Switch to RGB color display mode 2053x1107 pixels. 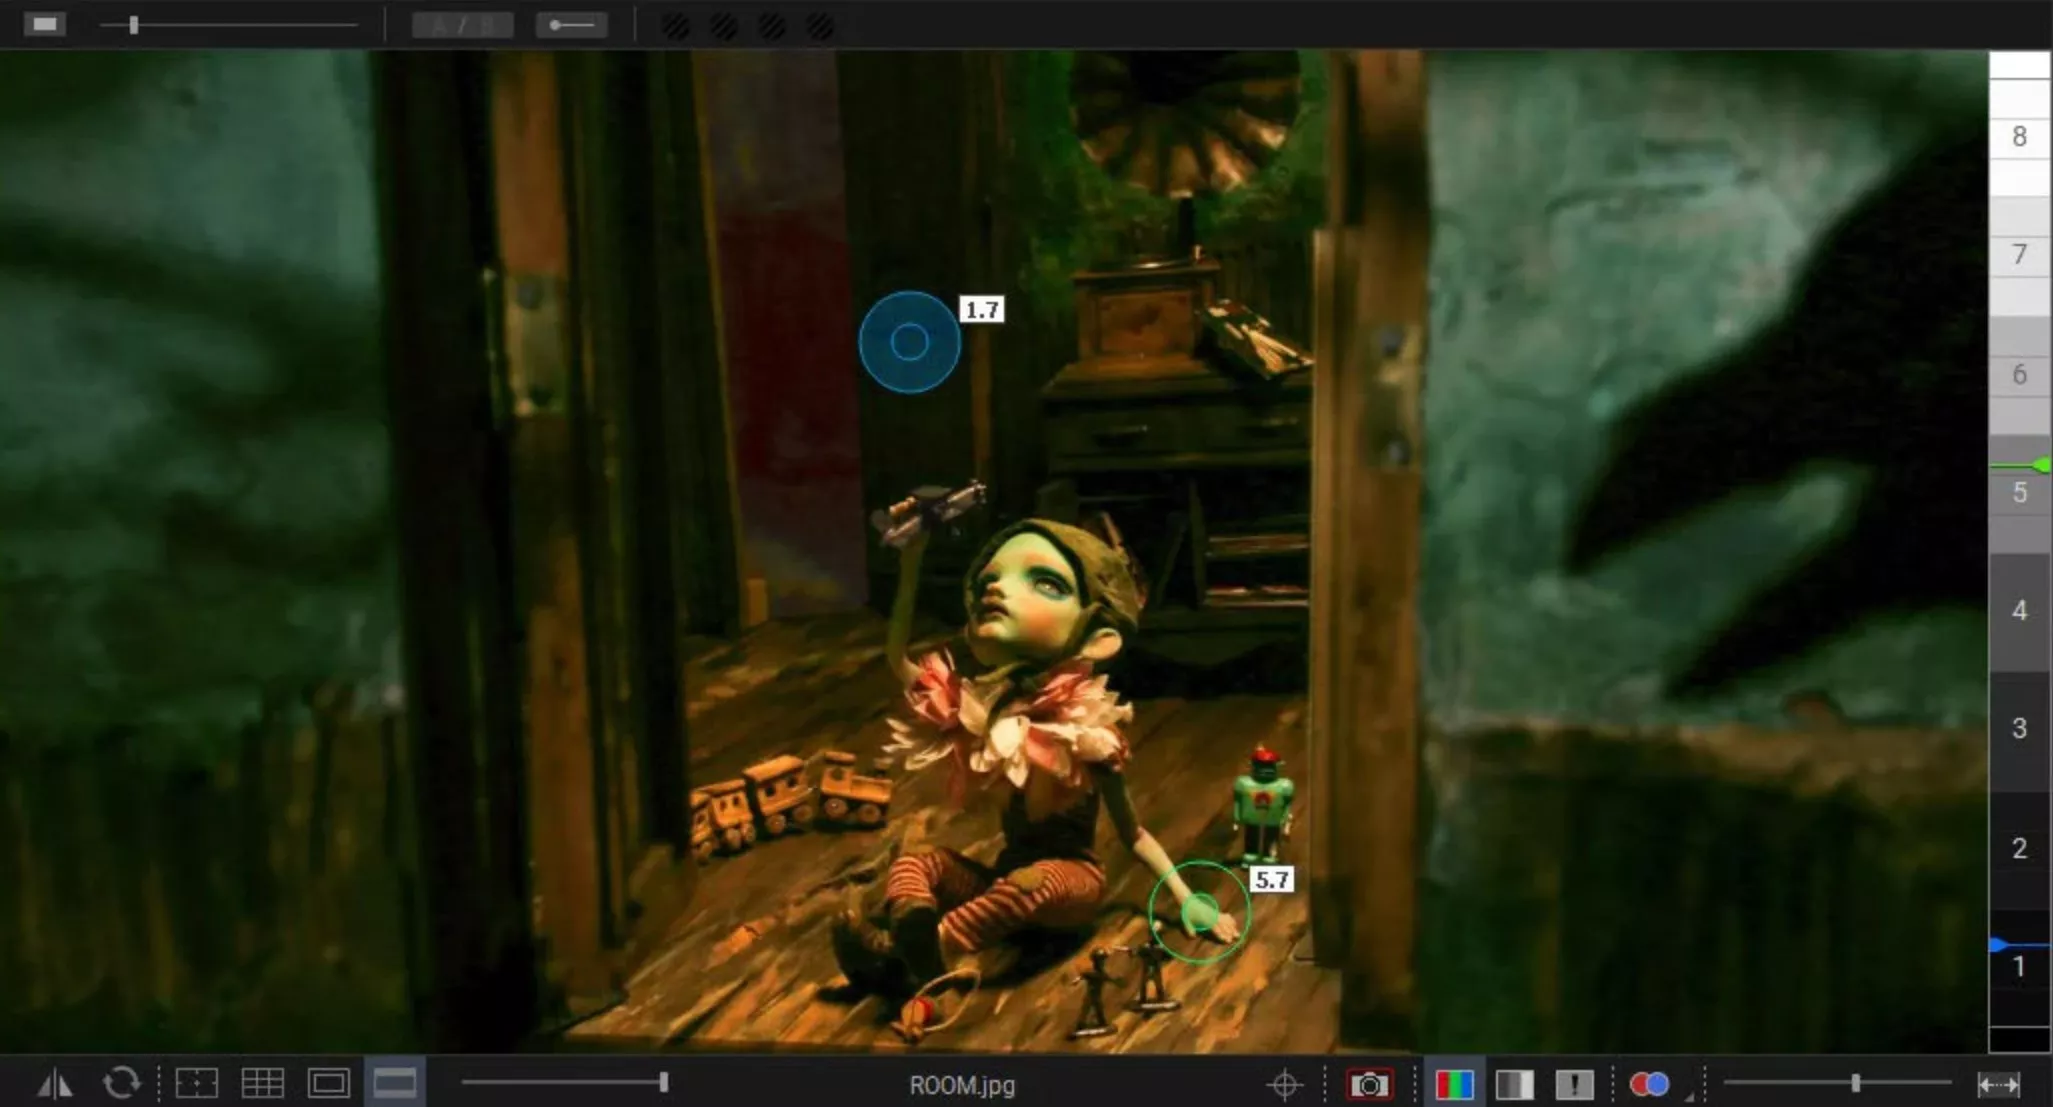(x=1454, y=1084)
